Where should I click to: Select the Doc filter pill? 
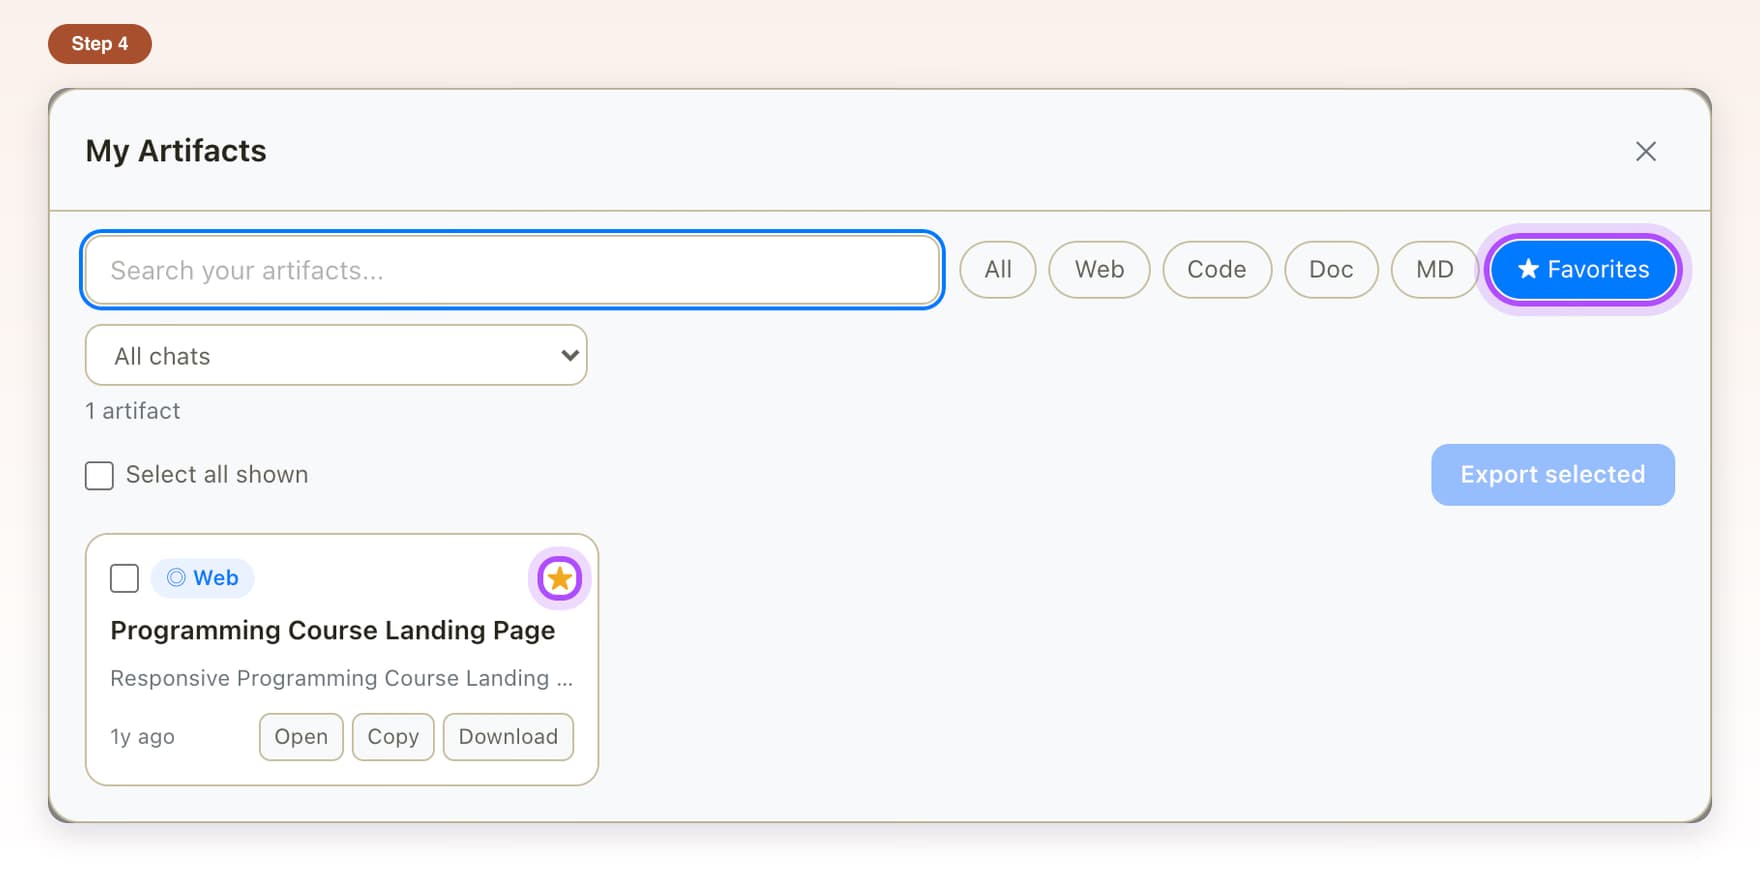tap(1331, 270)
